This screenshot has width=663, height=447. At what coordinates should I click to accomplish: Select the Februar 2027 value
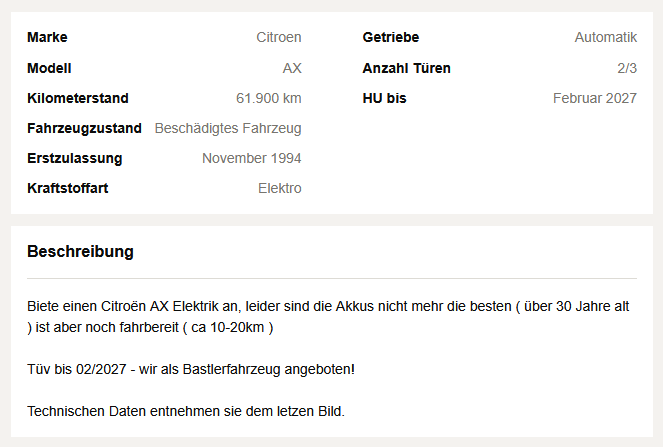point(595,98)
